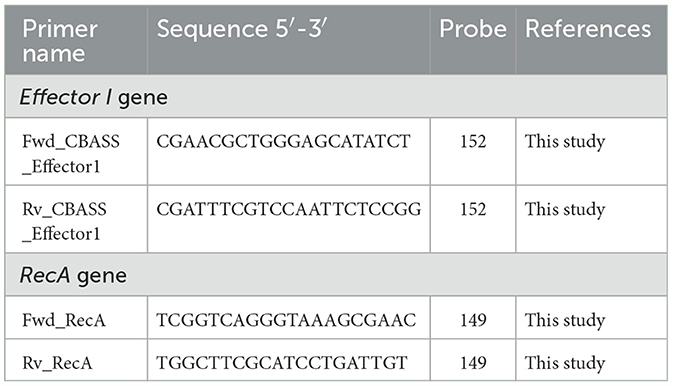Select sequence CGATTTCGTCCAATTCTCCGG

(289, 209)
